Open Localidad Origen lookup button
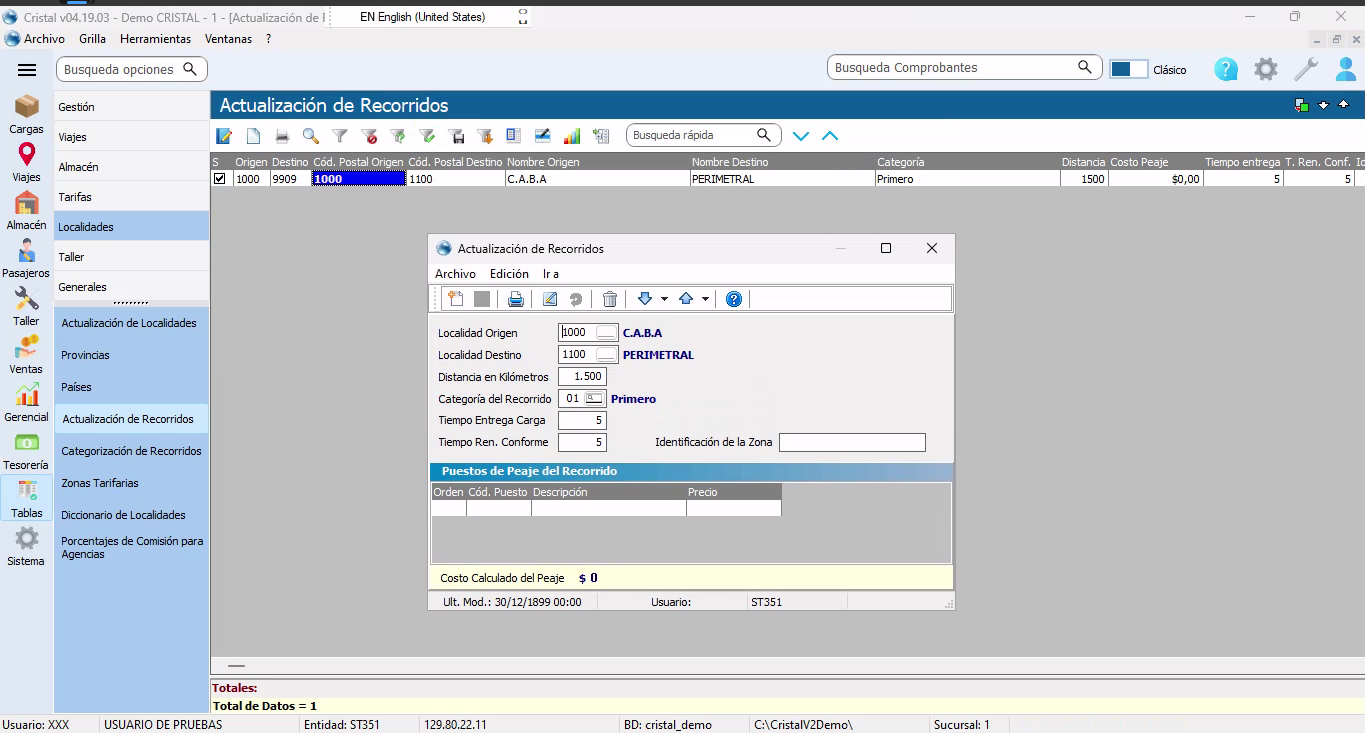Image resolution: width=1365 pixels, height=733 pixels. click(606, 333)
